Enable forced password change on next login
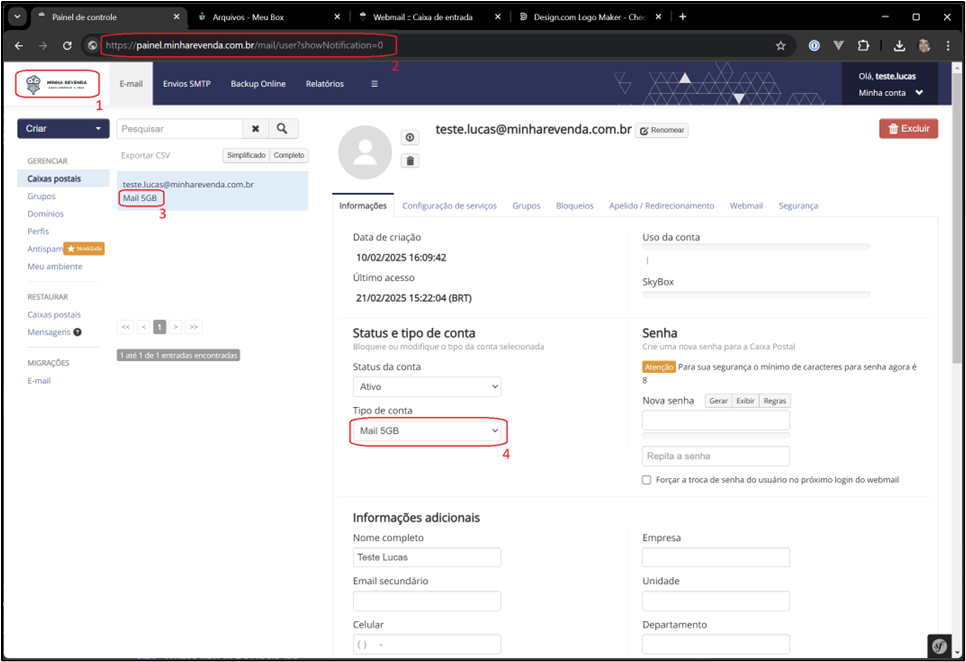 tap(647, 480)
